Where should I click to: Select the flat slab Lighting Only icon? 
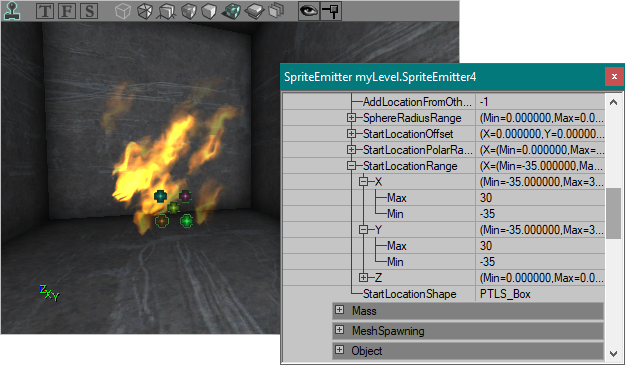tap(254, 11)
